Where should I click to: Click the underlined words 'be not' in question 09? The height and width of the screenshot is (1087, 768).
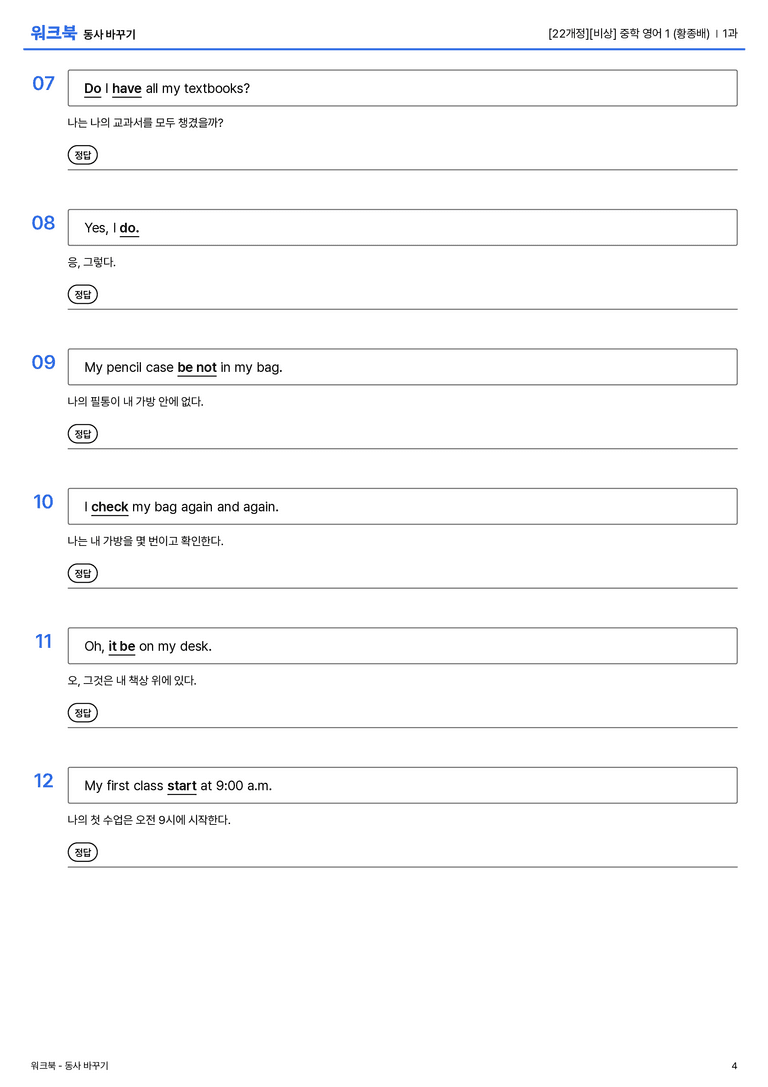point(197,367)
